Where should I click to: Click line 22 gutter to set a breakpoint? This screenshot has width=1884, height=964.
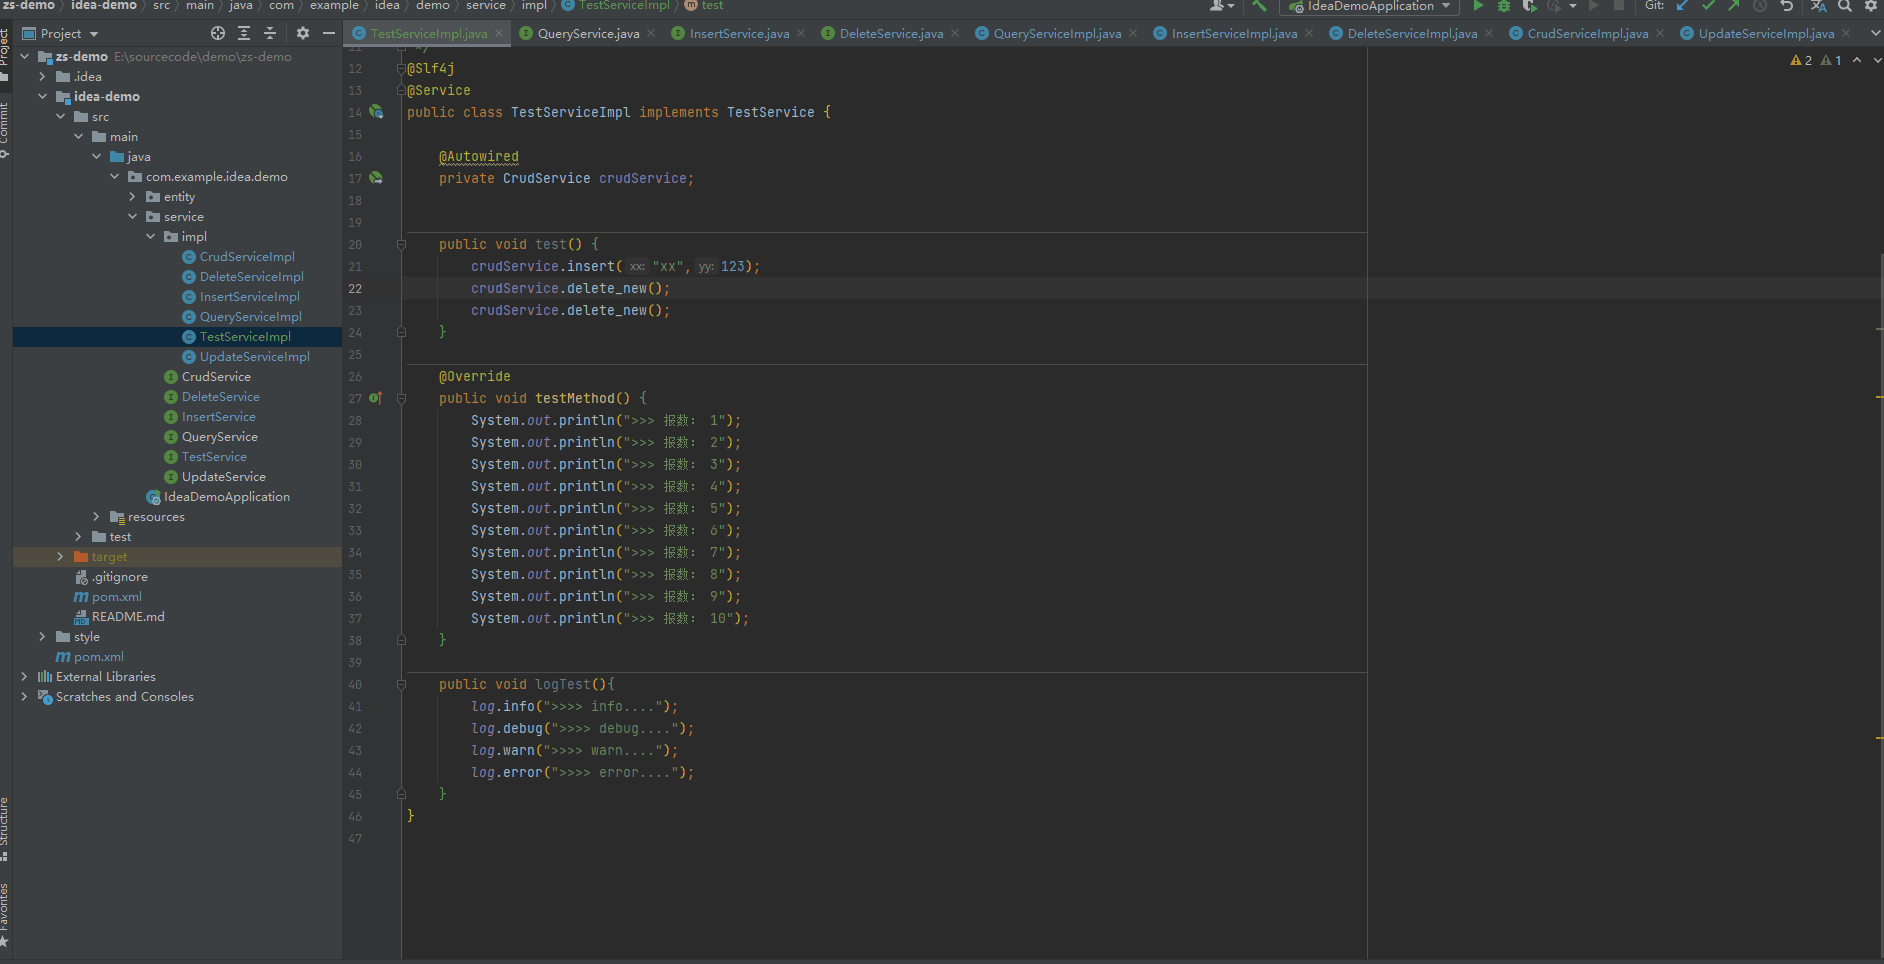tap(385, 288)
